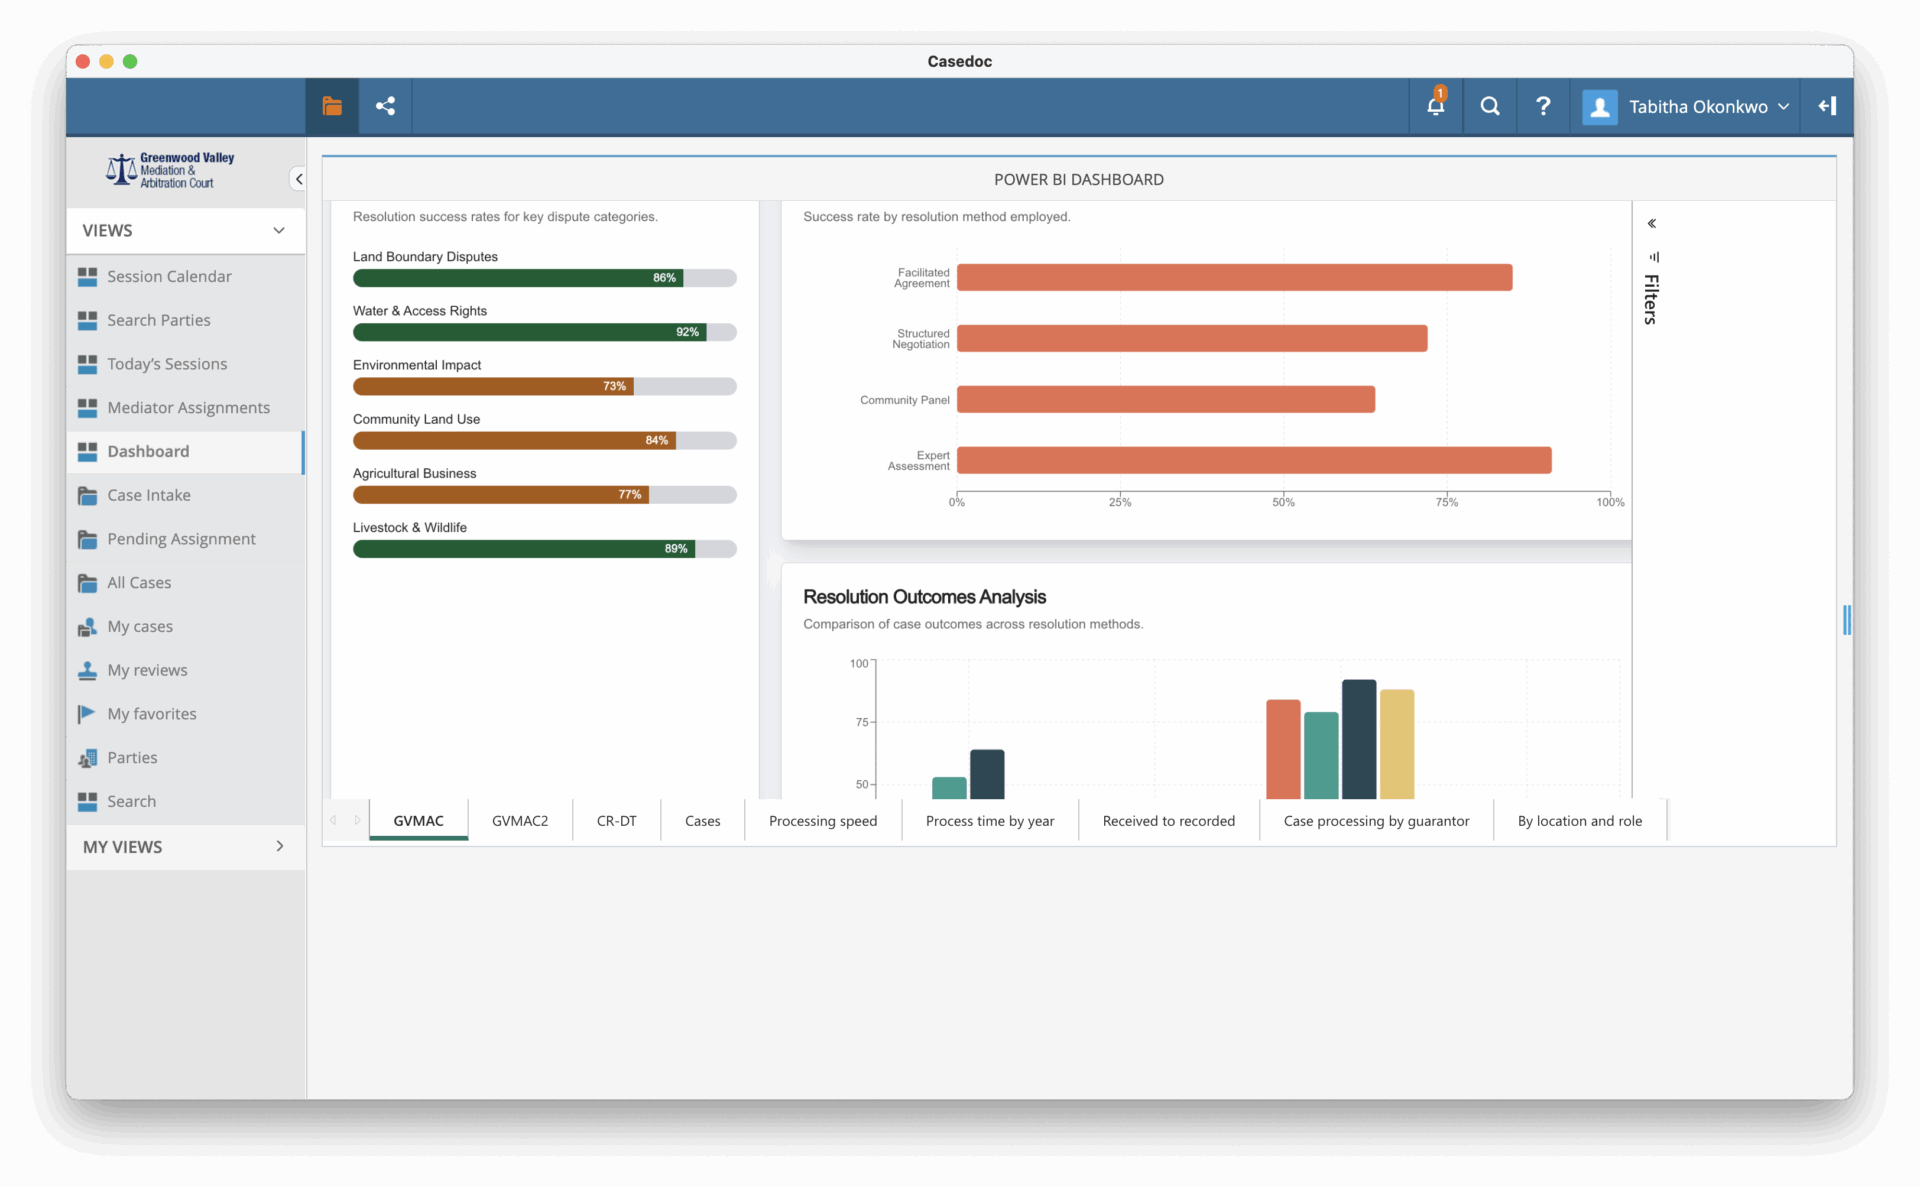This screenshot has height=1187, width=1920.
Task: Open the Tabitha Okonkwo user dropdown
Action: click(x=1709, y=107)
